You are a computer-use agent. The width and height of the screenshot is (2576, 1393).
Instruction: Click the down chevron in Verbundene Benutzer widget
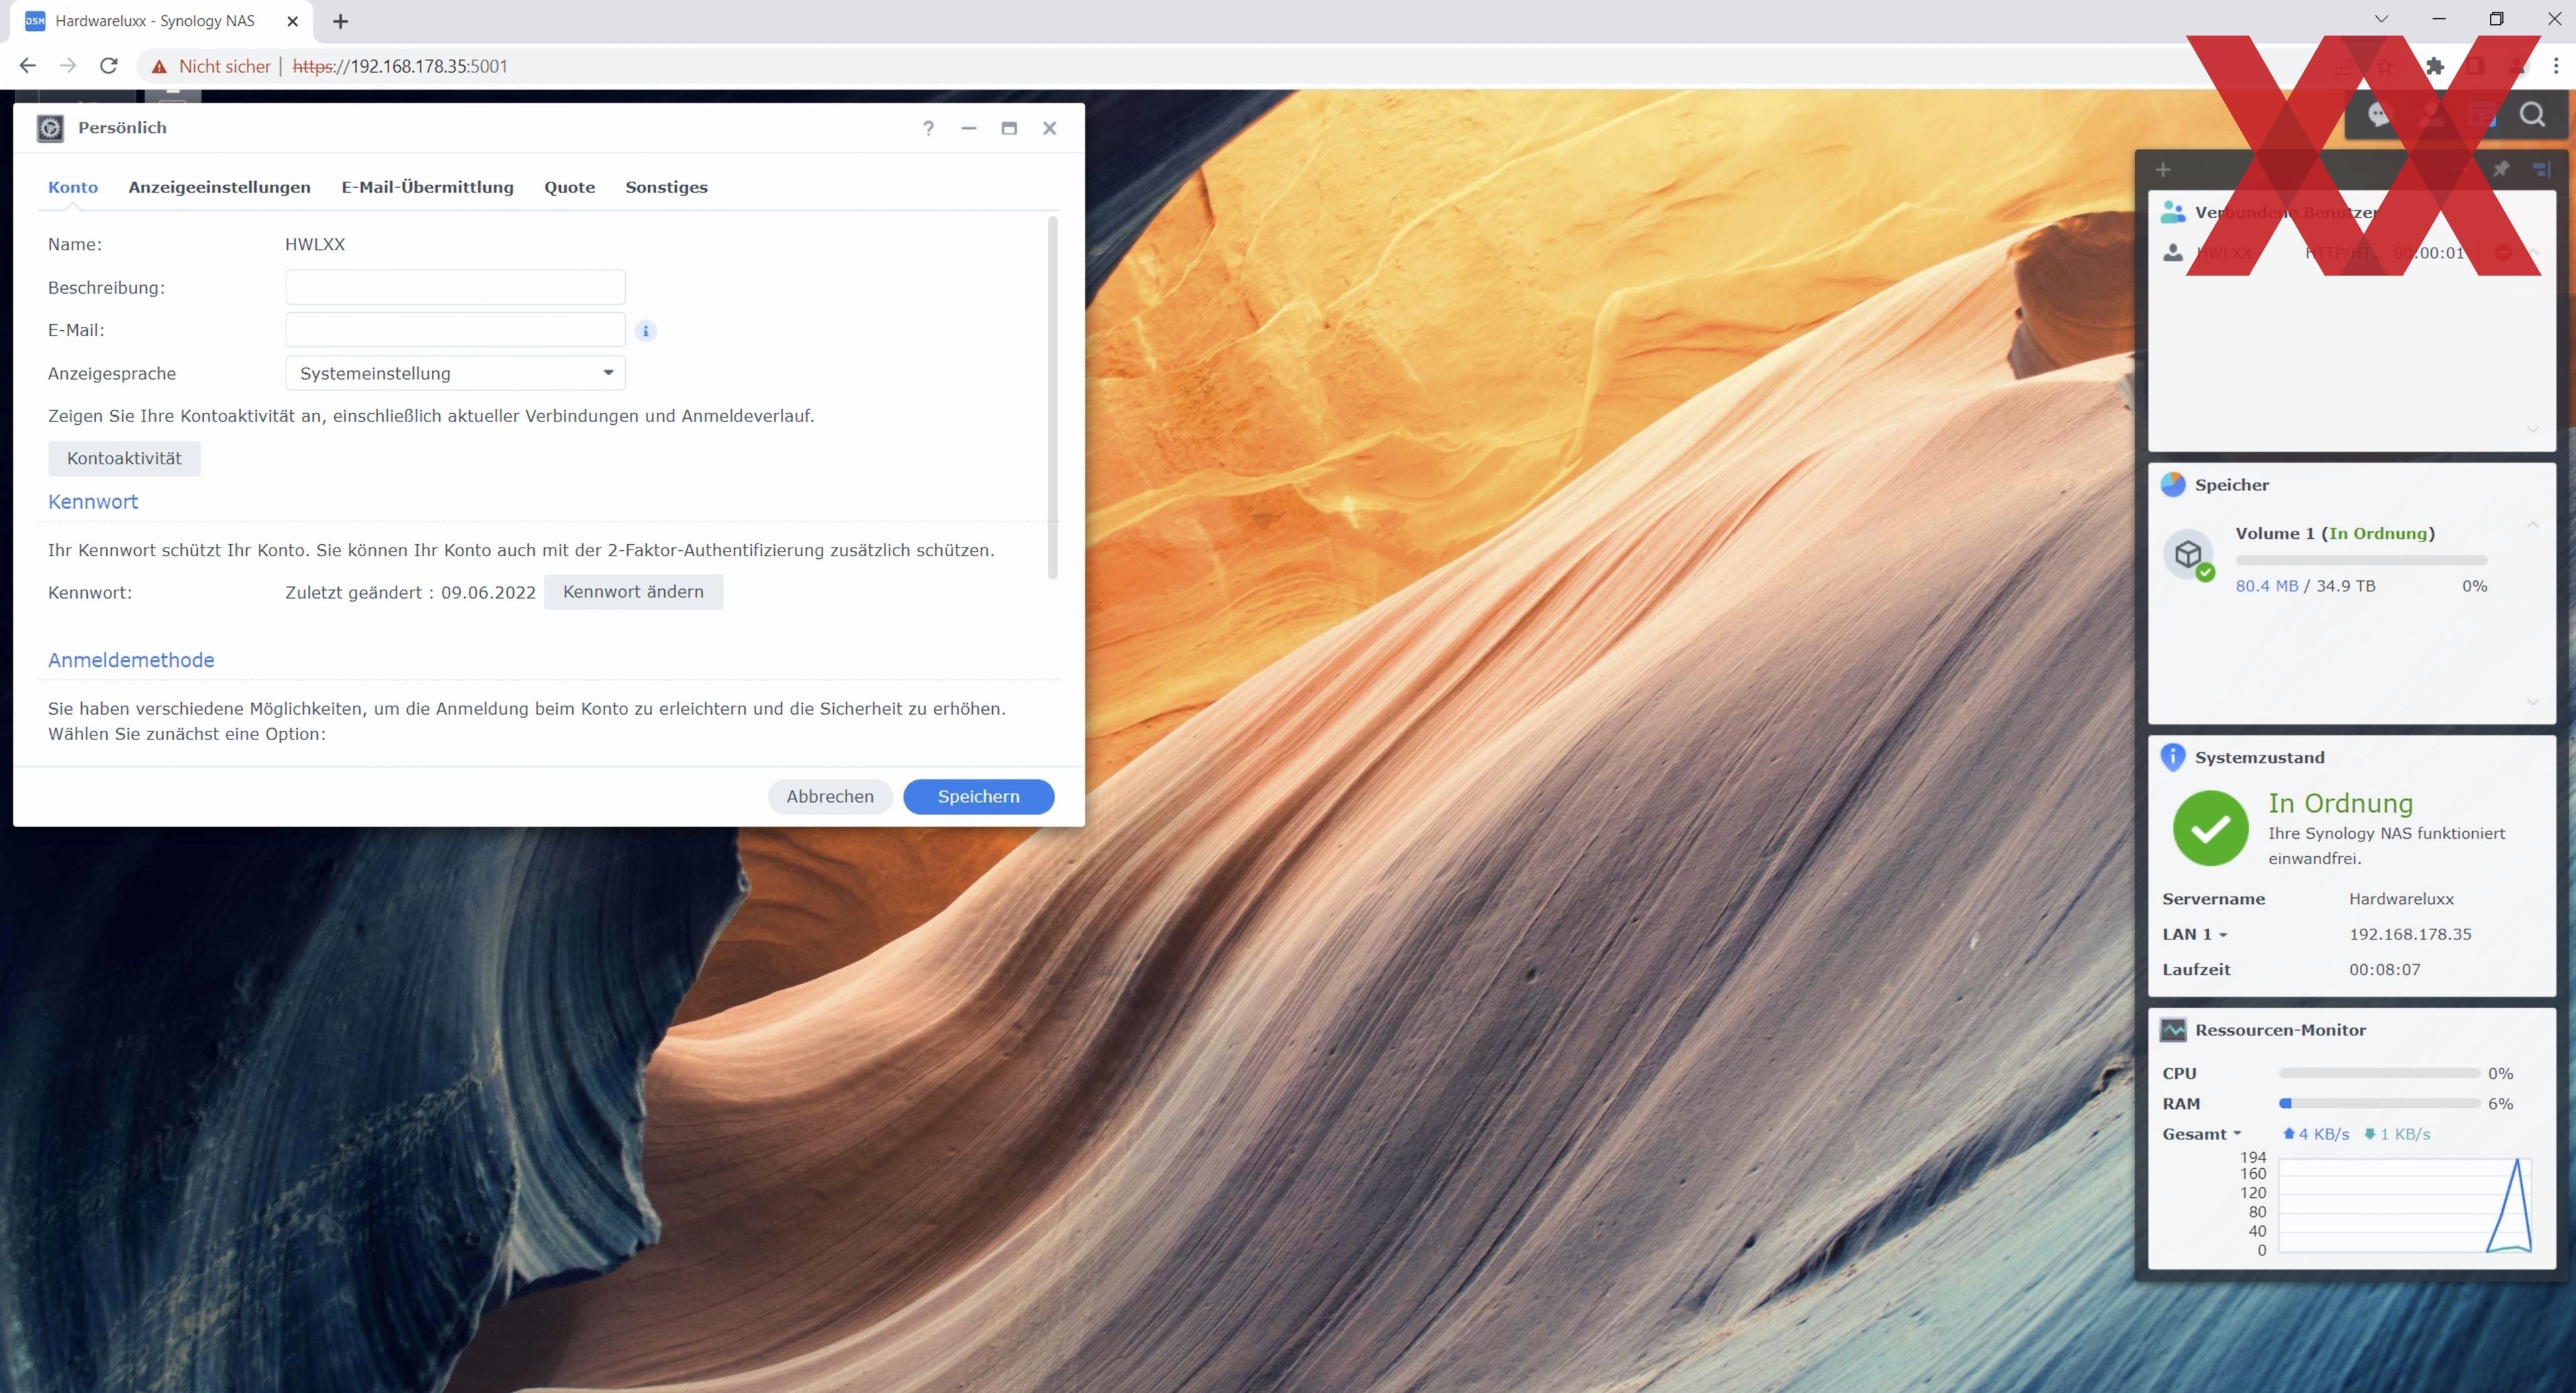(2533, 429)
